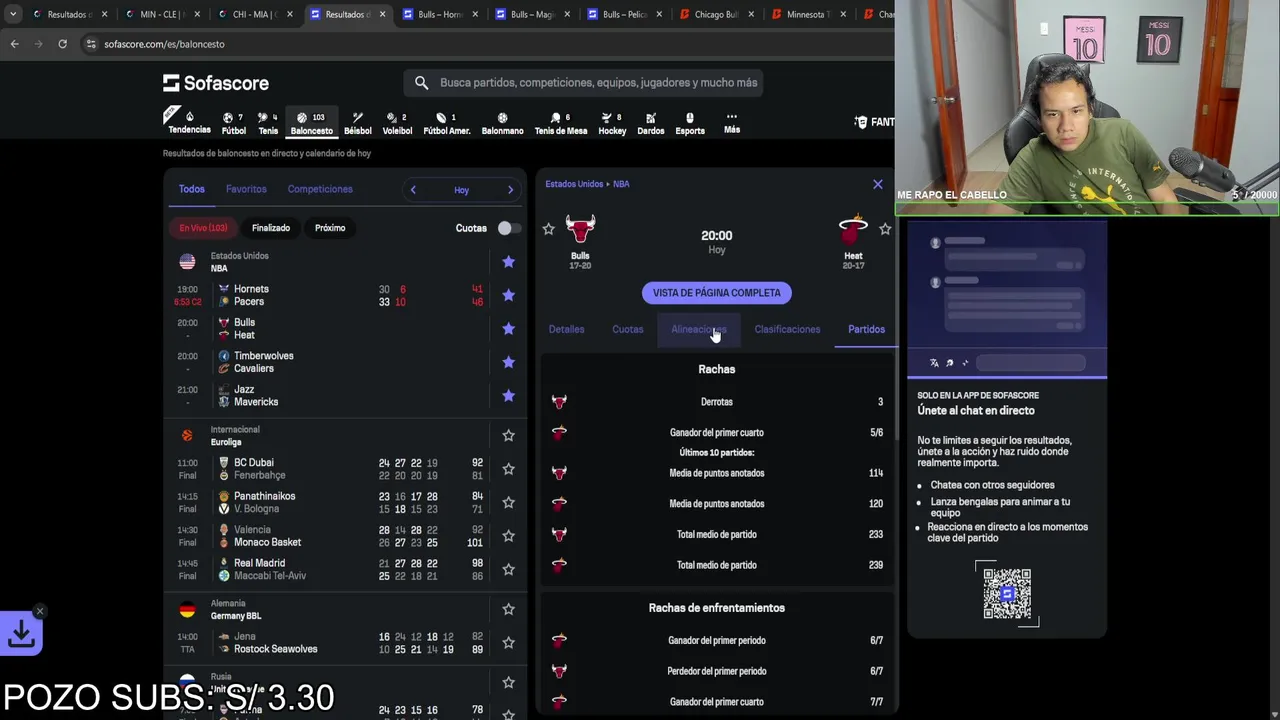Viewport: 1280px width, 720px height.
Task: Favorite the BC Dubai vs Fenerbahçe game
Action: tap(508, 469)
